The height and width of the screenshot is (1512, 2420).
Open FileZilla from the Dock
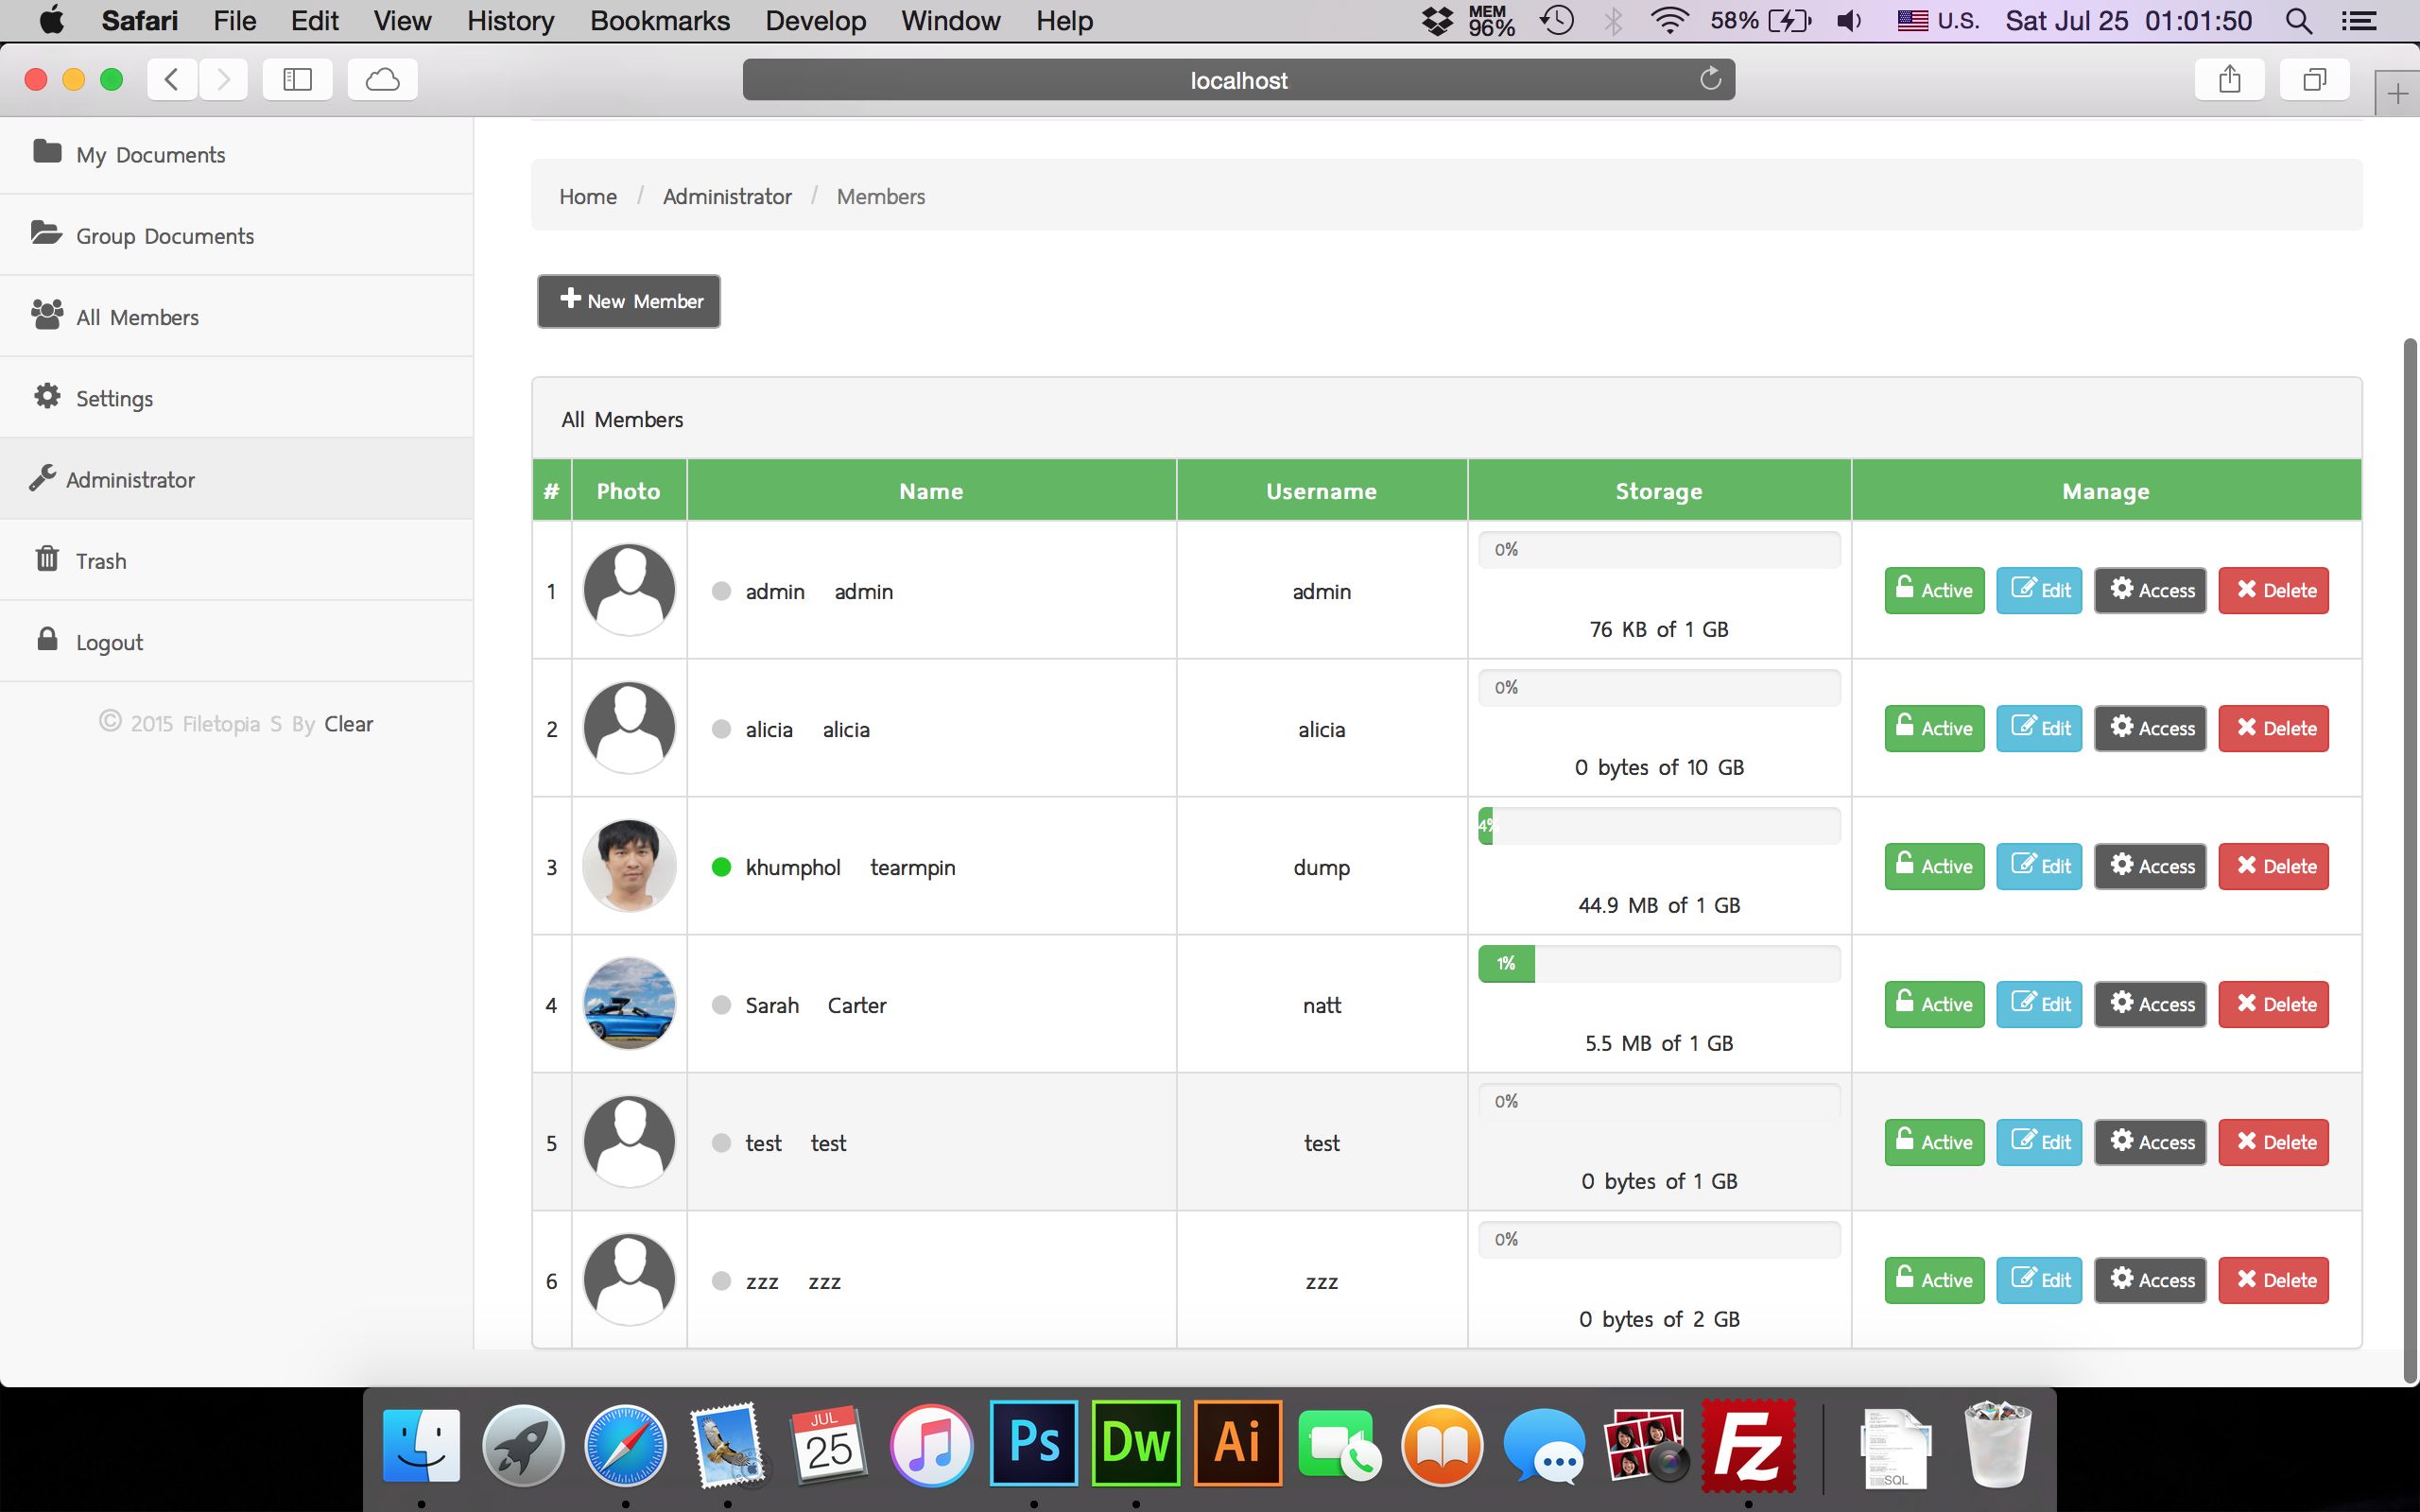pos(1748,1444)
